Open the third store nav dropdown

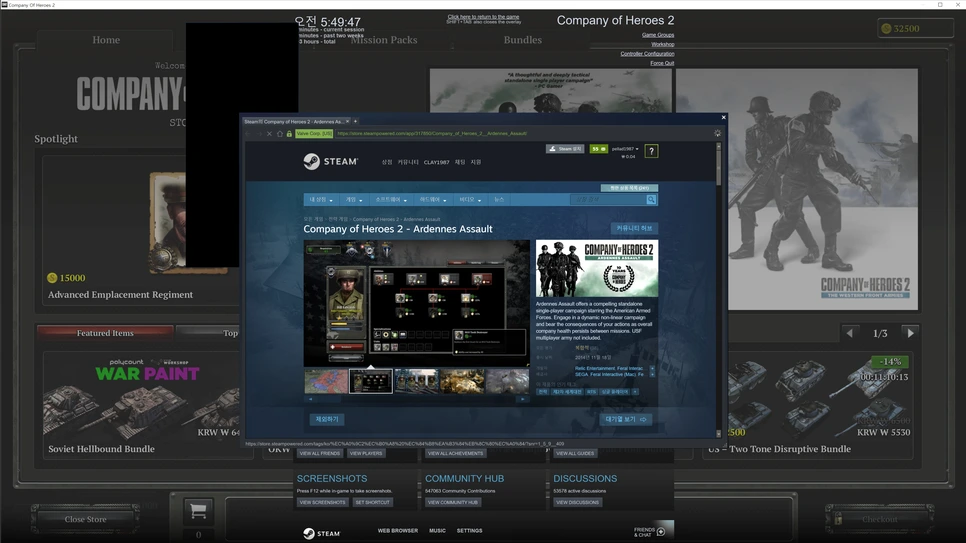click(391, 200)
